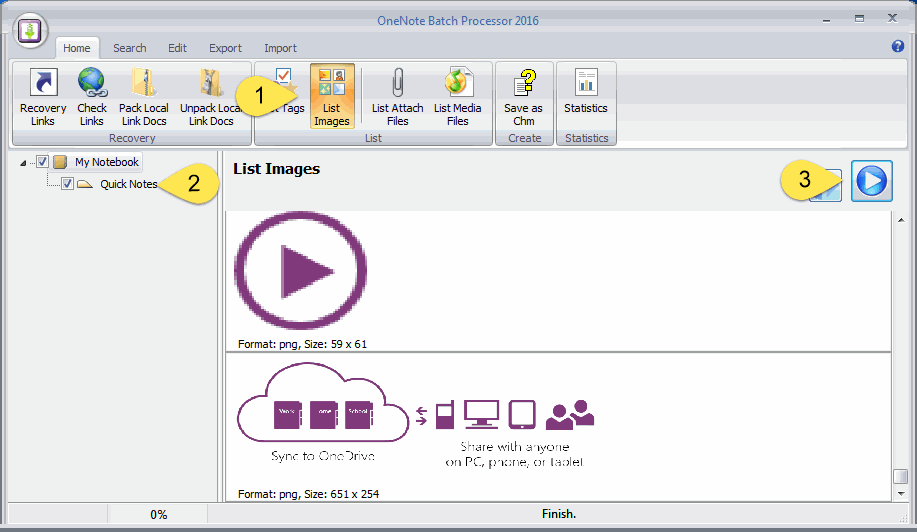
Task: Collapse the My Notebook tree node
Action: coord(23,163)
